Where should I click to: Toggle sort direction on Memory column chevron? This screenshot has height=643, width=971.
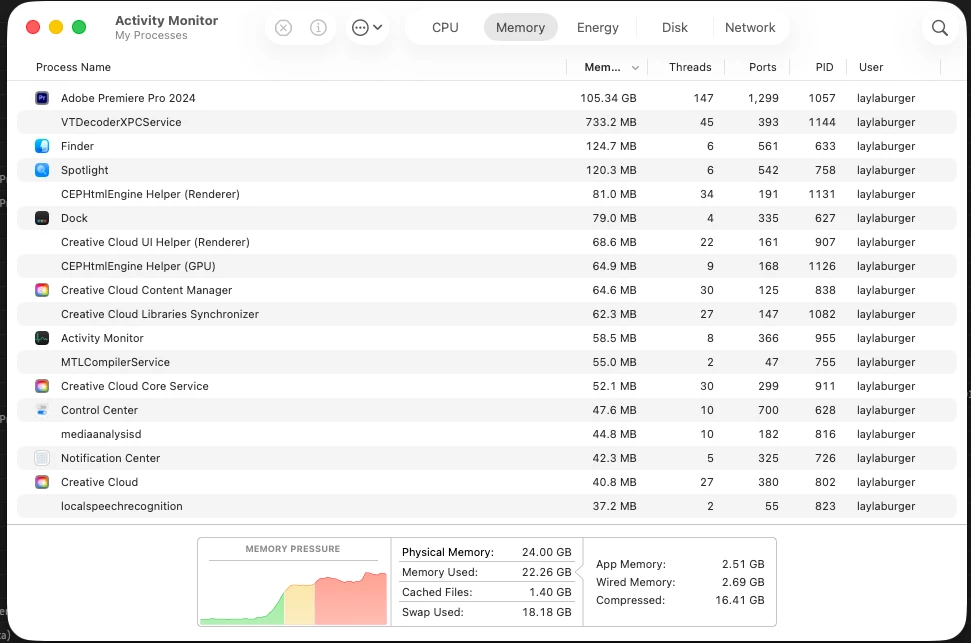point(635,68)
